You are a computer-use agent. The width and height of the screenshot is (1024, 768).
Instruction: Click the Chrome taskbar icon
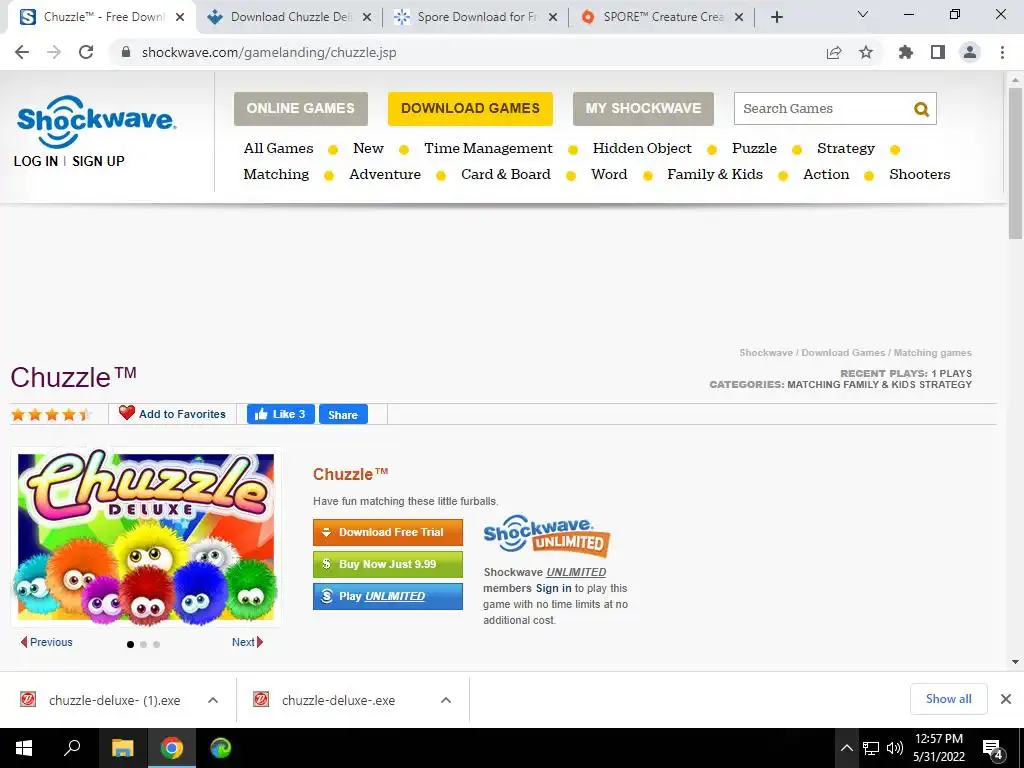(x=172, y=748)
